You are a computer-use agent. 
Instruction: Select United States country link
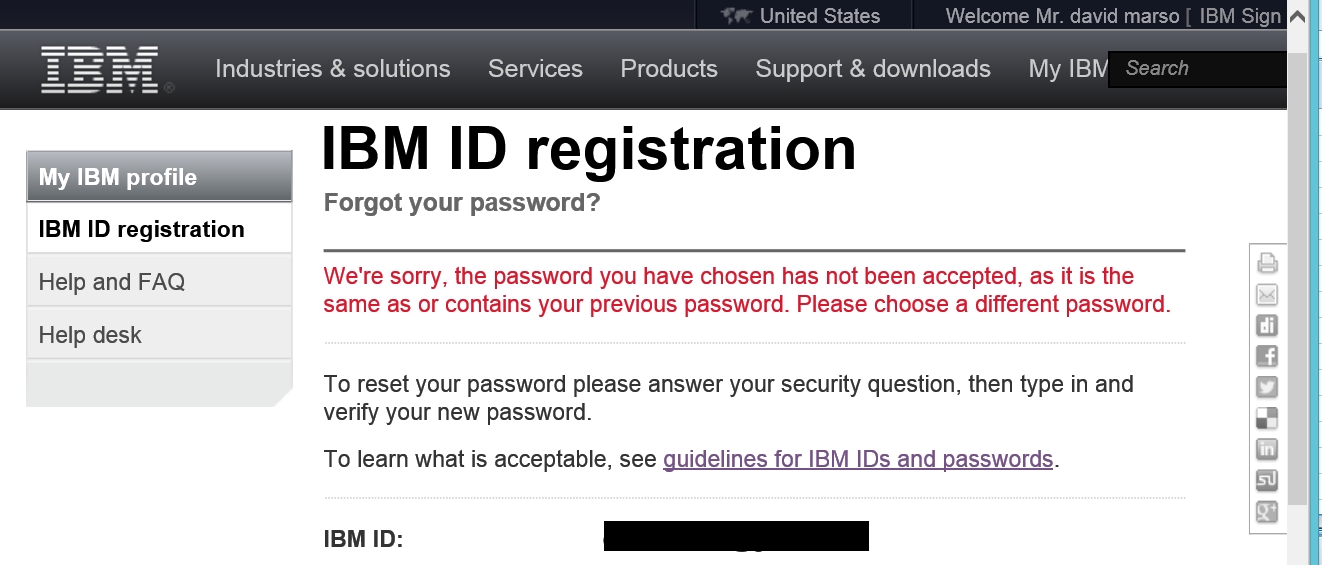(x=819, y=16)
